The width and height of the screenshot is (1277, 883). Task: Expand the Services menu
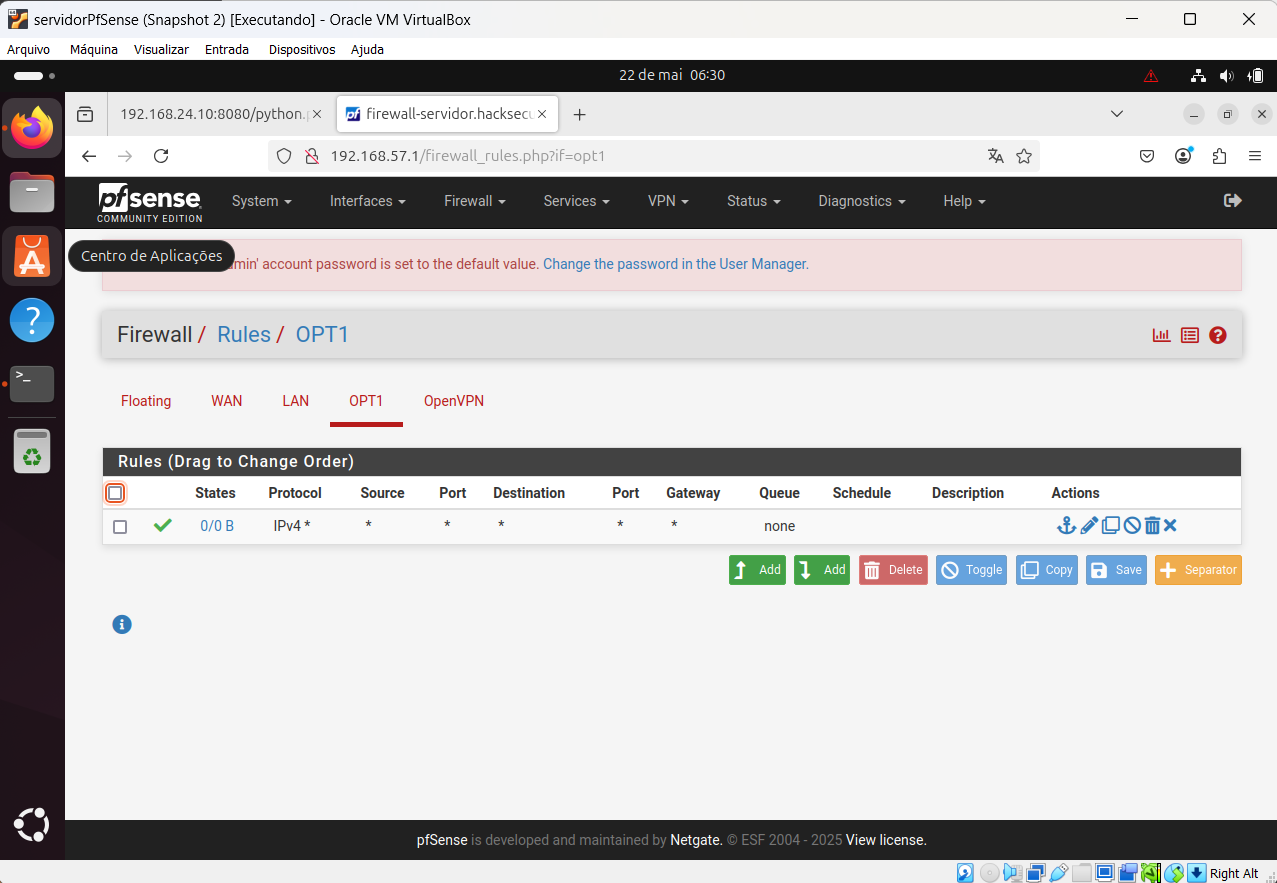(577, 201)
